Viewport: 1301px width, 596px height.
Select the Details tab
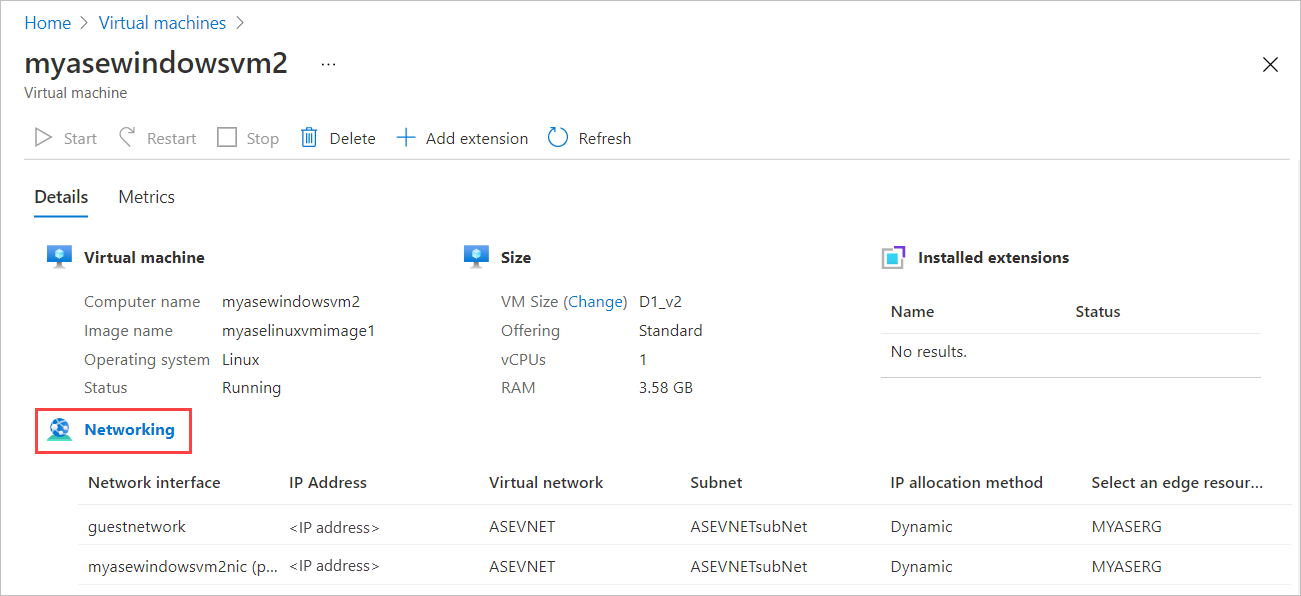pos(61,197)
